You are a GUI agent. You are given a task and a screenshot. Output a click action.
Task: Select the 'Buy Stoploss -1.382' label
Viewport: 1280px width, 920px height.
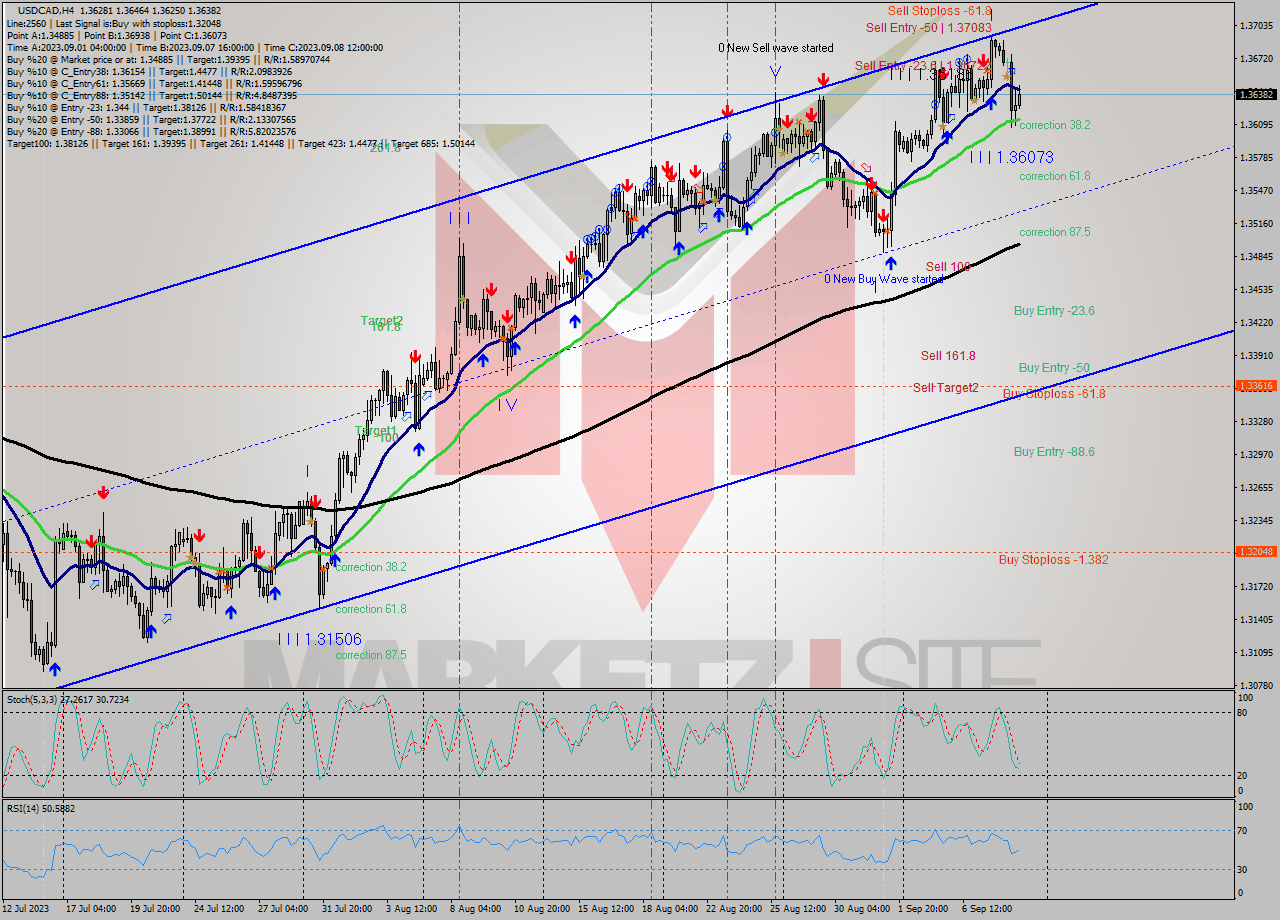point(1054,560)
